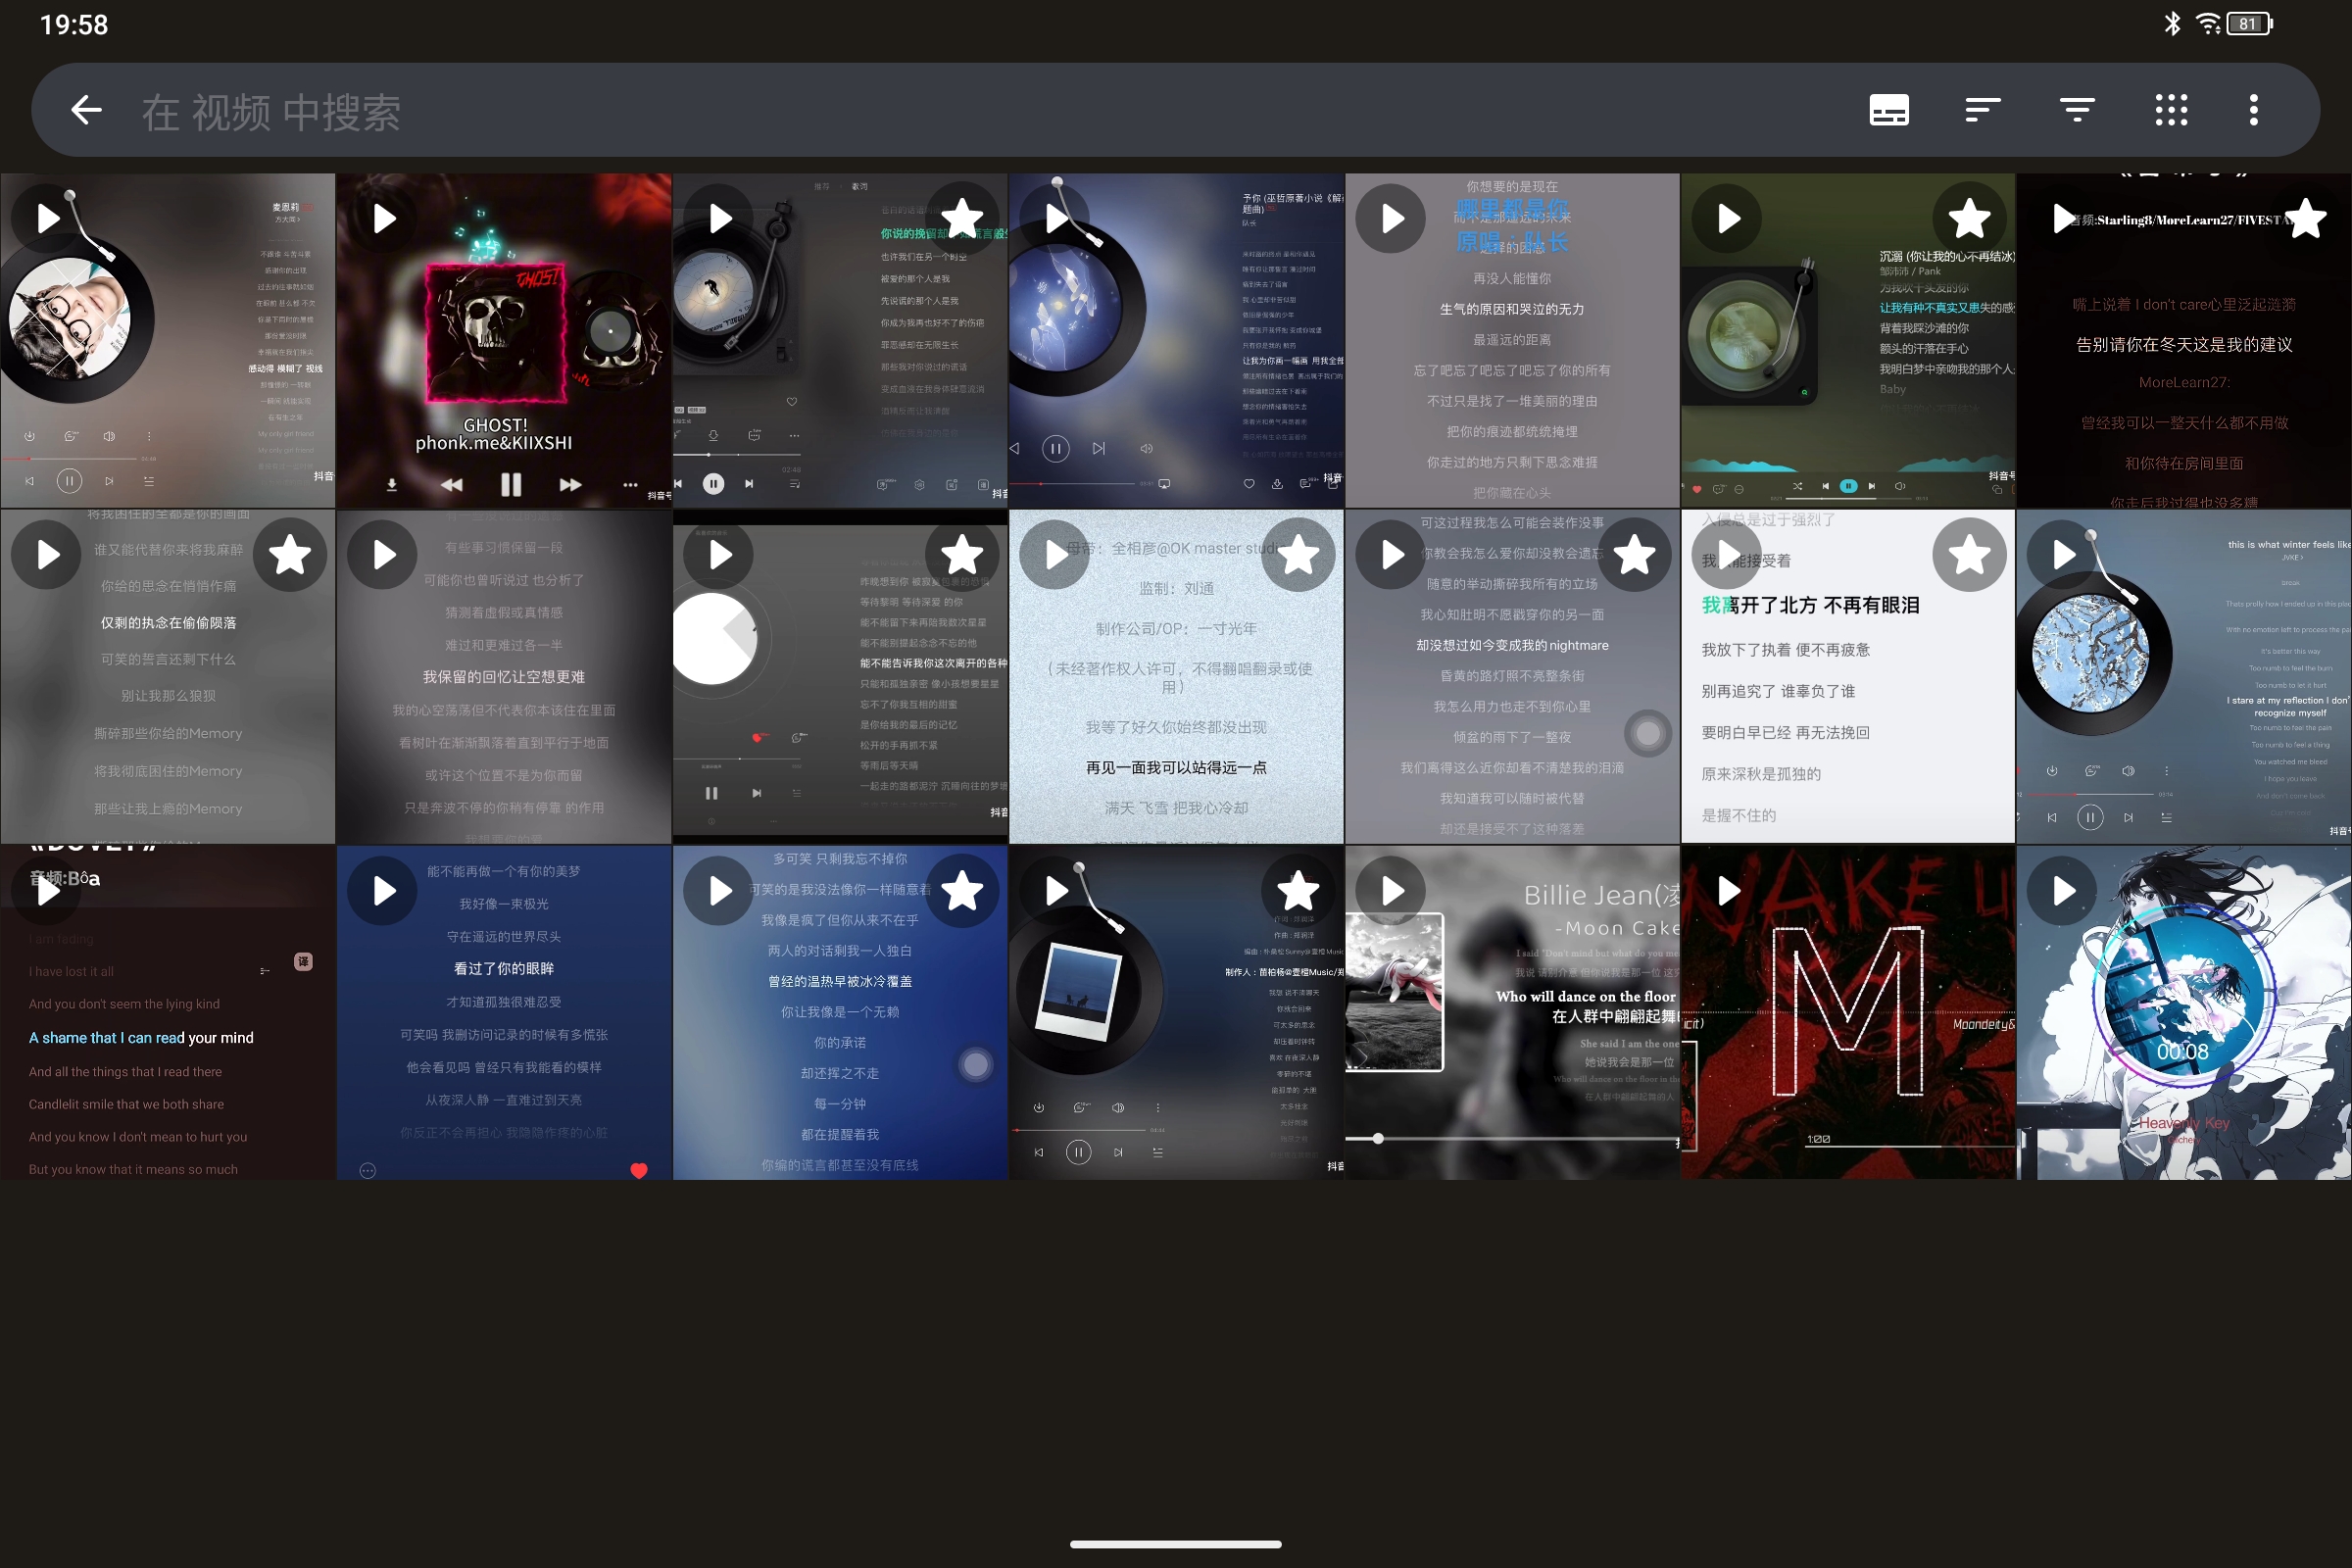
Task: Switch to card view layout in top toolbar
Action: [x=1890, y=110]
